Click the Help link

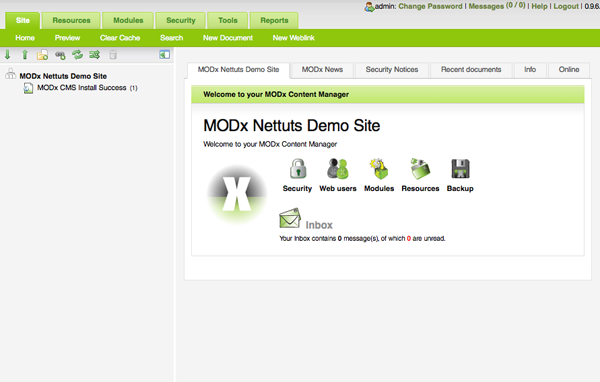539,7
